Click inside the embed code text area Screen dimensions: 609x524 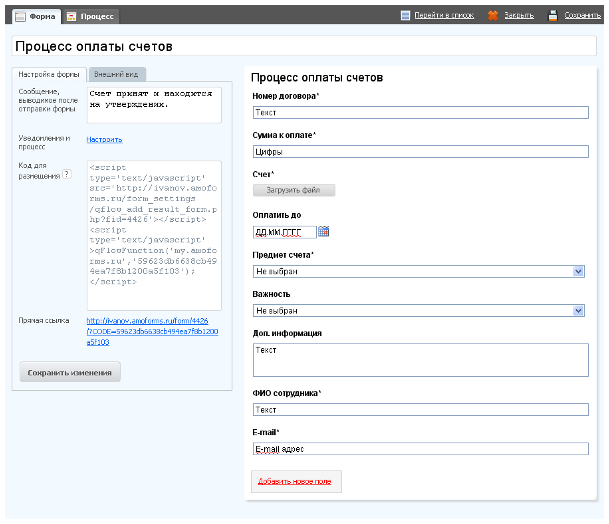(x=154, y=235)
